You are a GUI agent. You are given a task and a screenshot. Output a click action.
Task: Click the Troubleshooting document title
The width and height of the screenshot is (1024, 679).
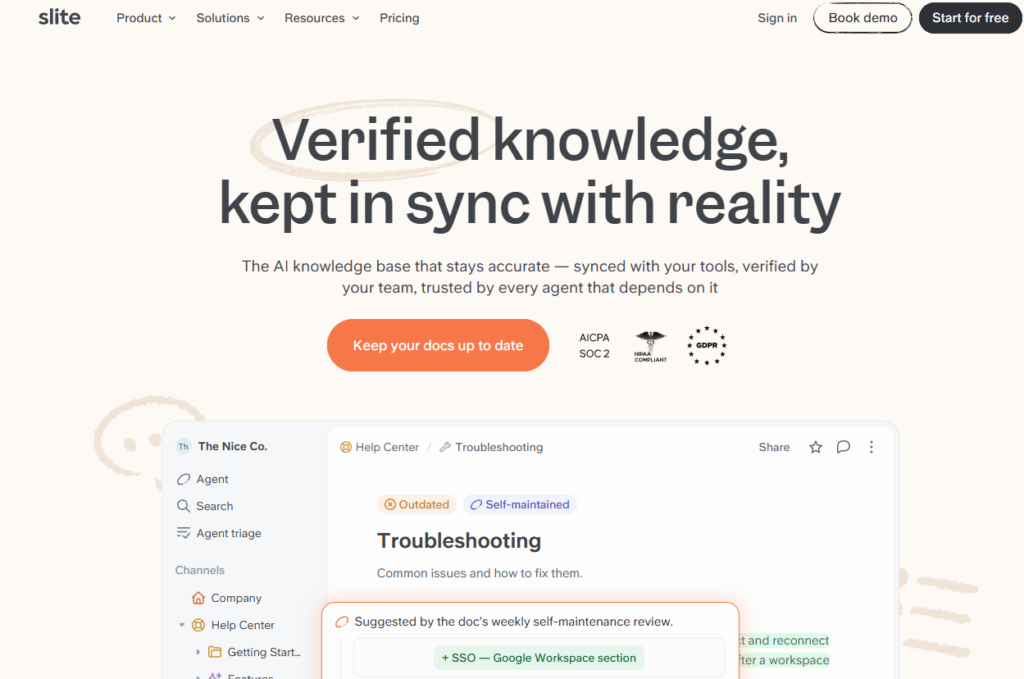pos(459,541)
